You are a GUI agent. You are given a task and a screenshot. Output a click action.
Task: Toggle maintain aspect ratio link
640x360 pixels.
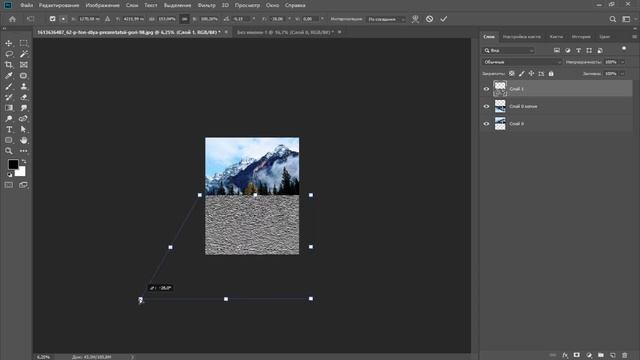184,19
